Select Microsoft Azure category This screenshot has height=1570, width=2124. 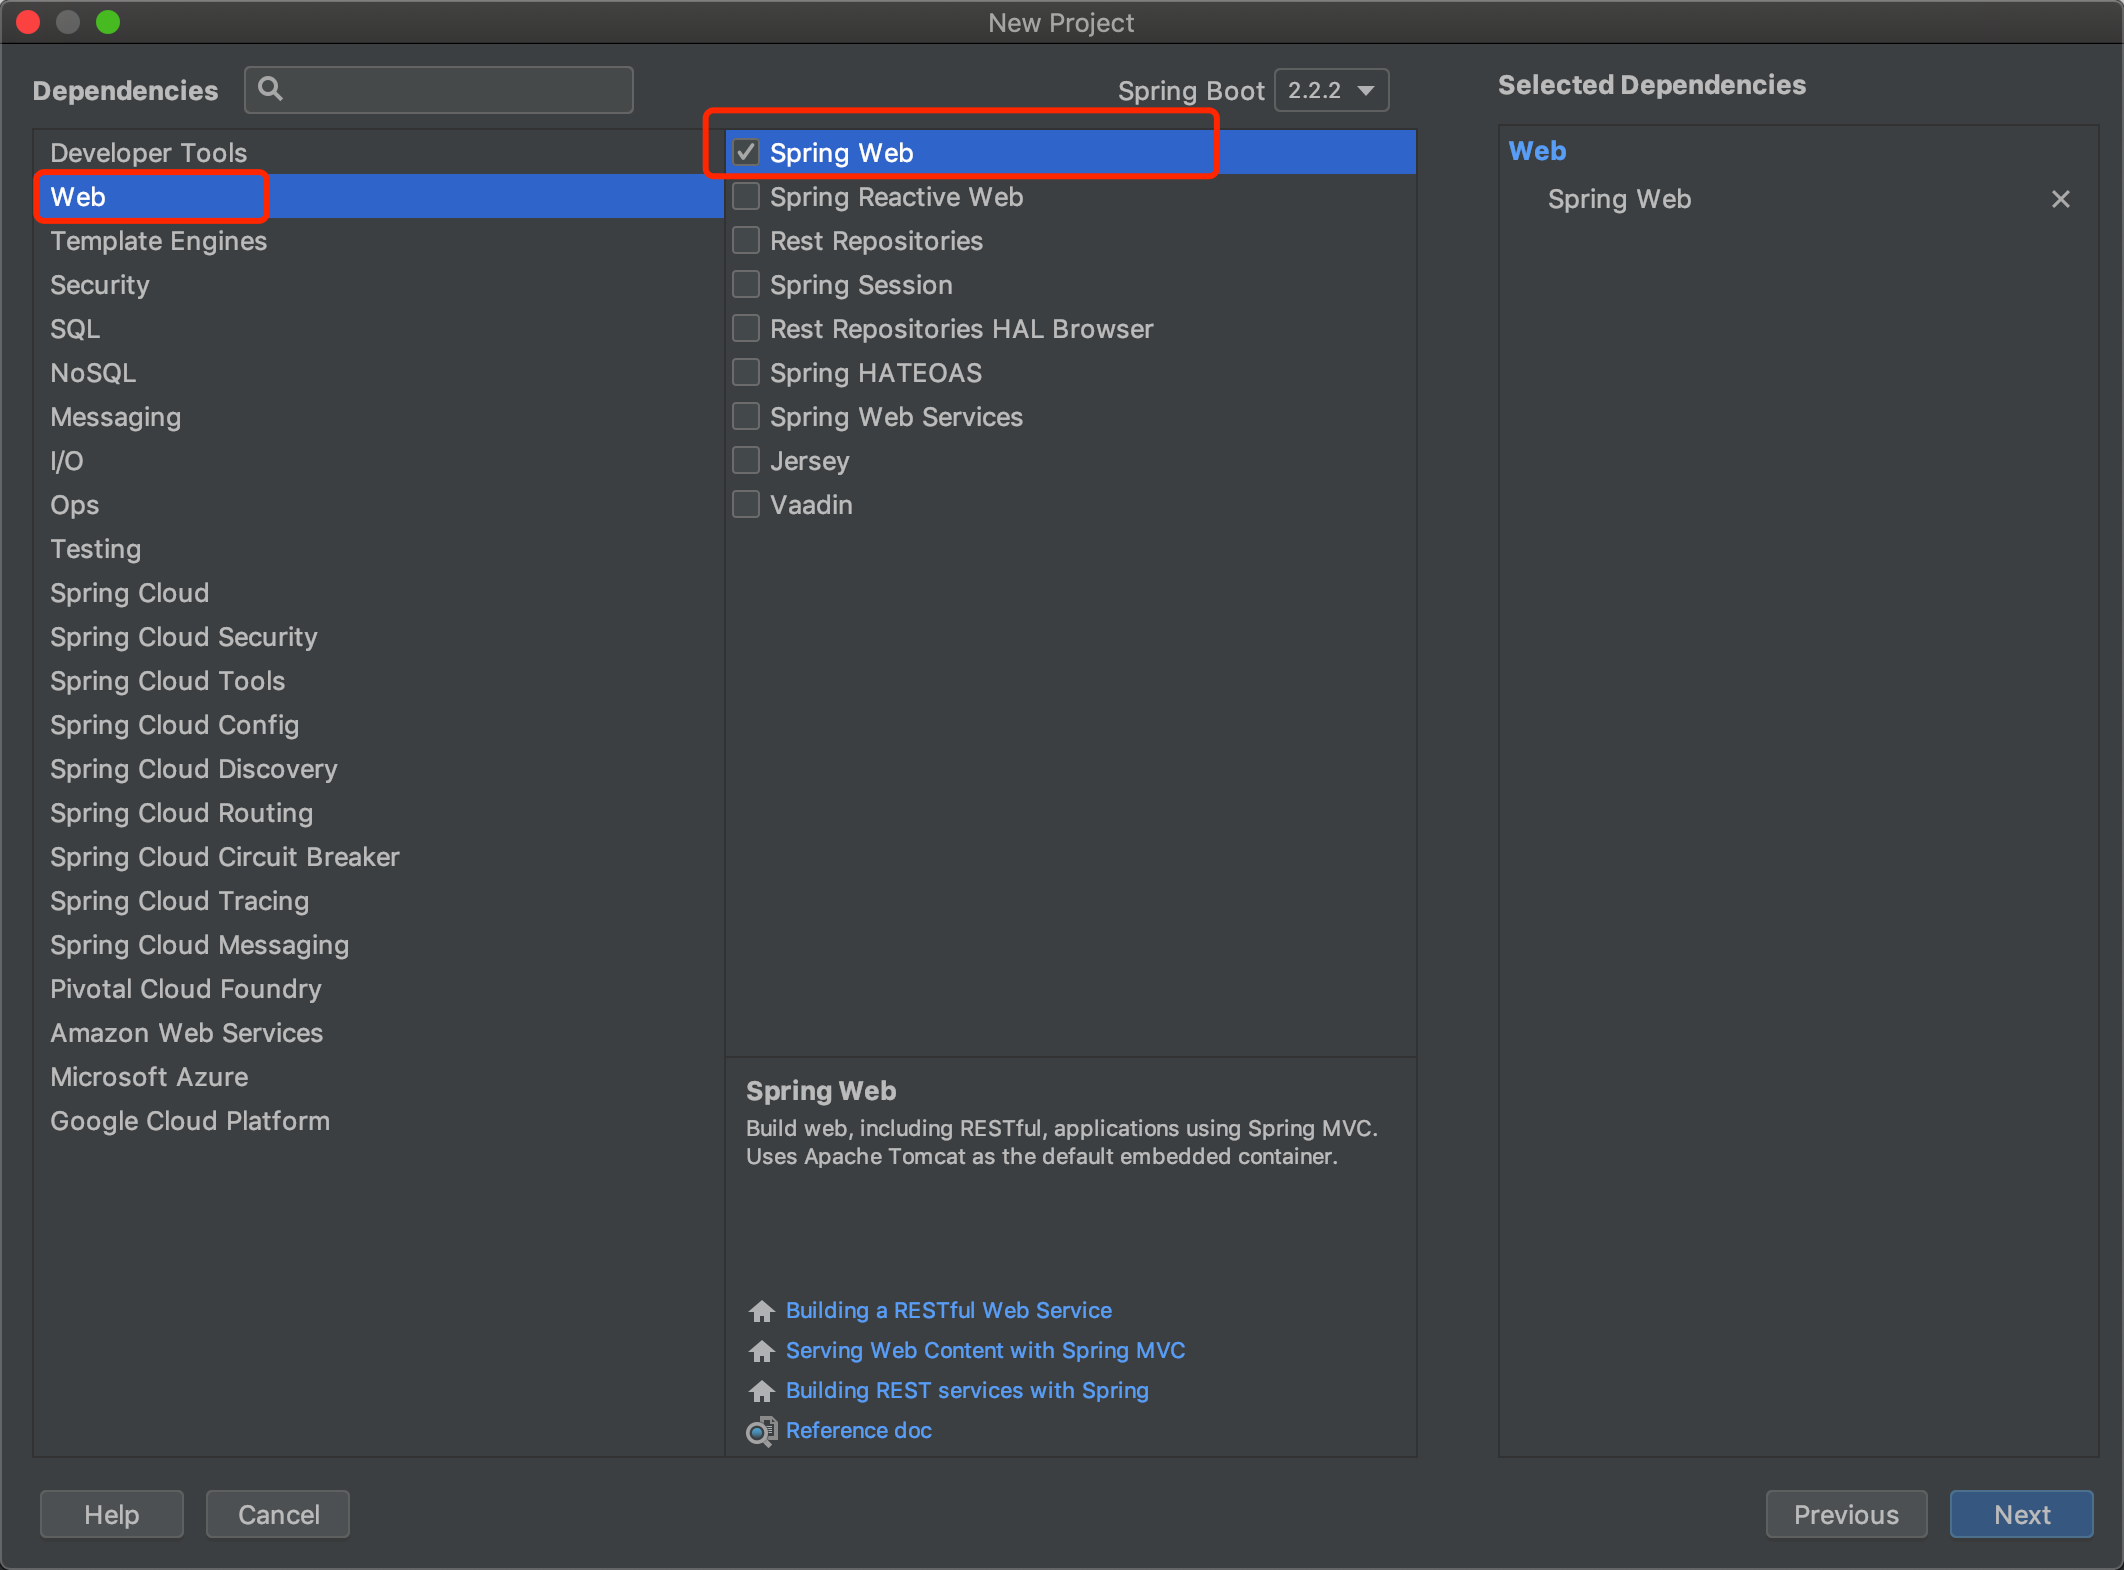coord(378,1076)
